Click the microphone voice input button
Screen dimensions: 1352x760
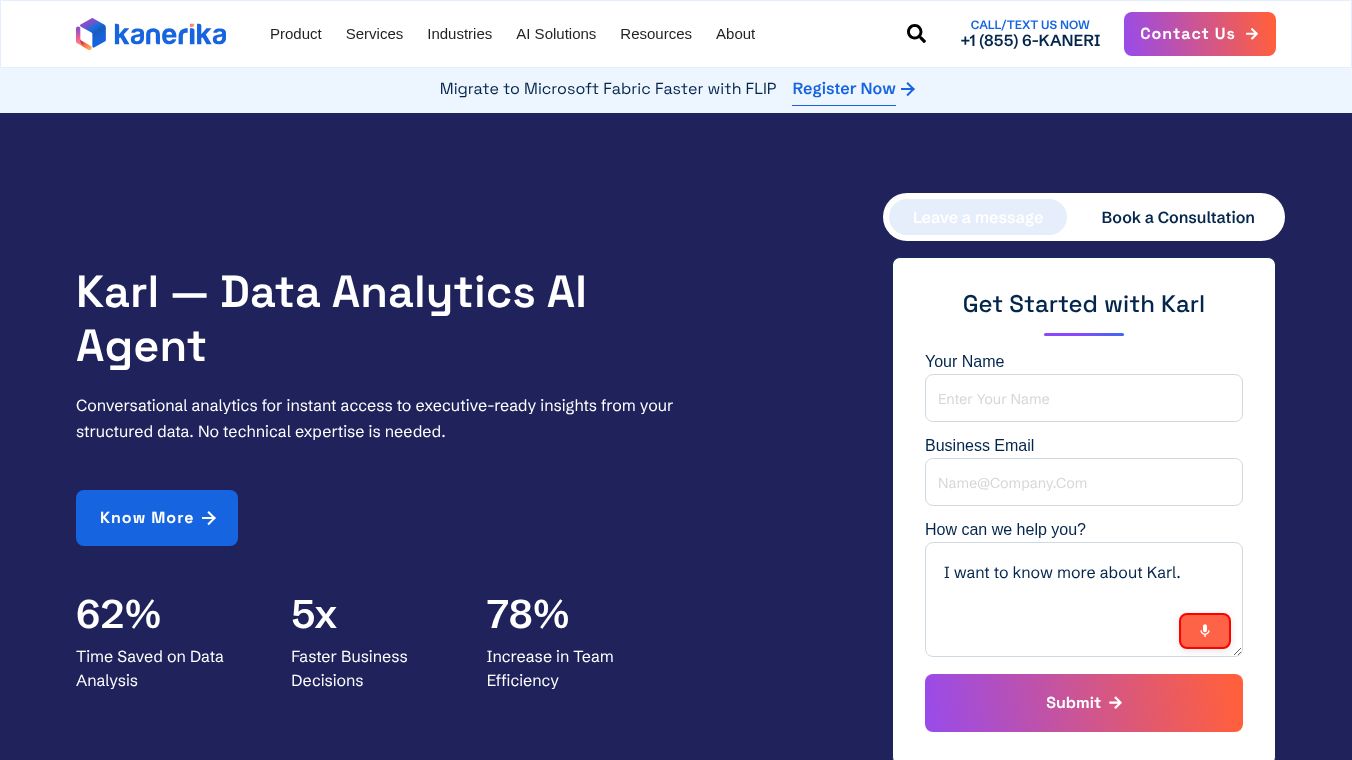(x=1204, y=631)
